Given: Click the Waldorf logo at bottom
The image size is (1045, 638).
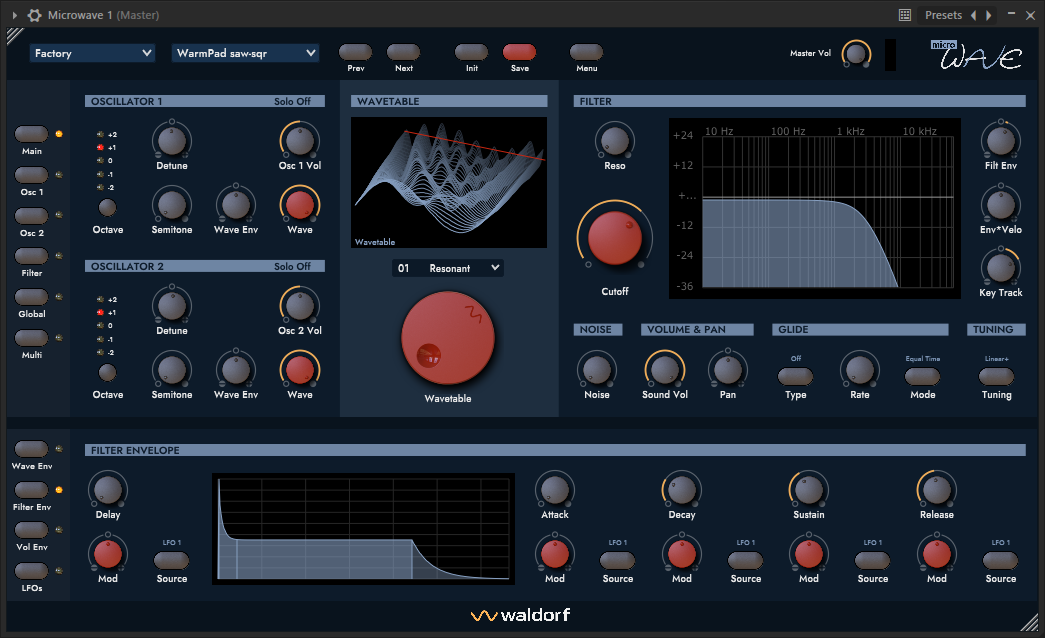Looking at the screenshot, I should click(x=521, y=615).
